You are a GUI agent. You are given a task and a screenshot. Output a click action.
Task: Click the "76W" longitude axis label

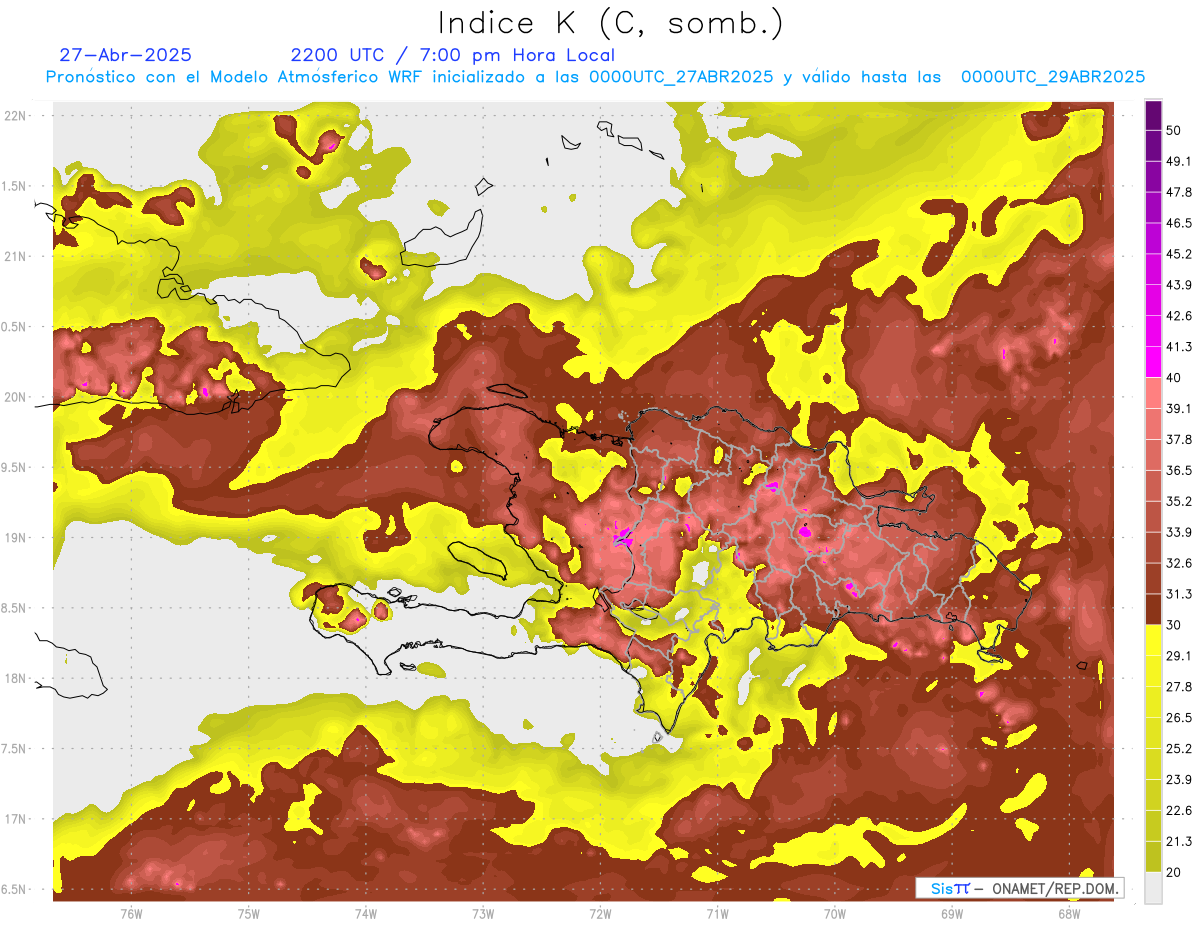pos(131,914)
